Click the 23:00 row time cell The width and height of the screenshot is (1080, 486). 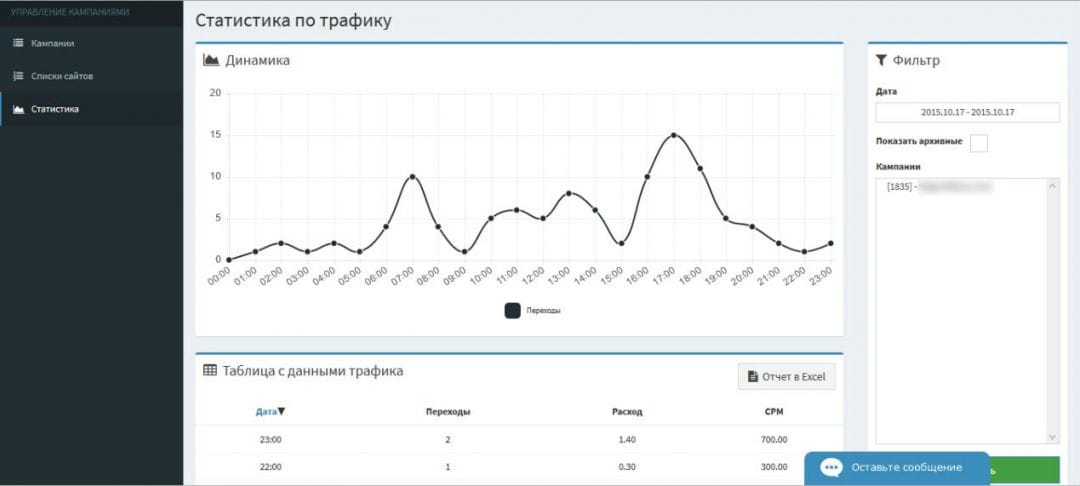[x=270, y=439]
